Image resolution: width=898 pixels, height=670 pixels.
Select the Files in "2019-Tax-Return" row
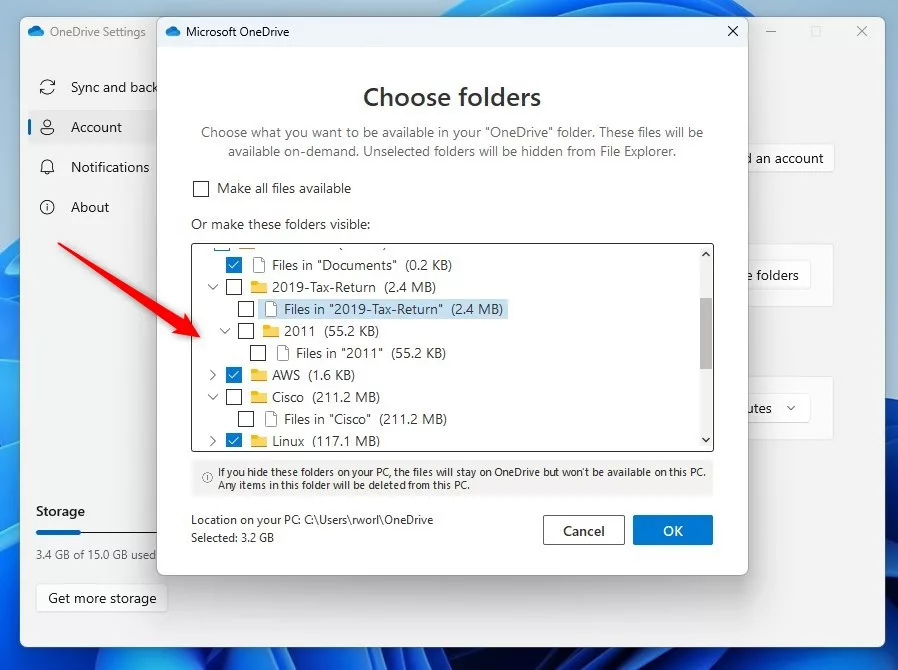(x=383, y=309)
